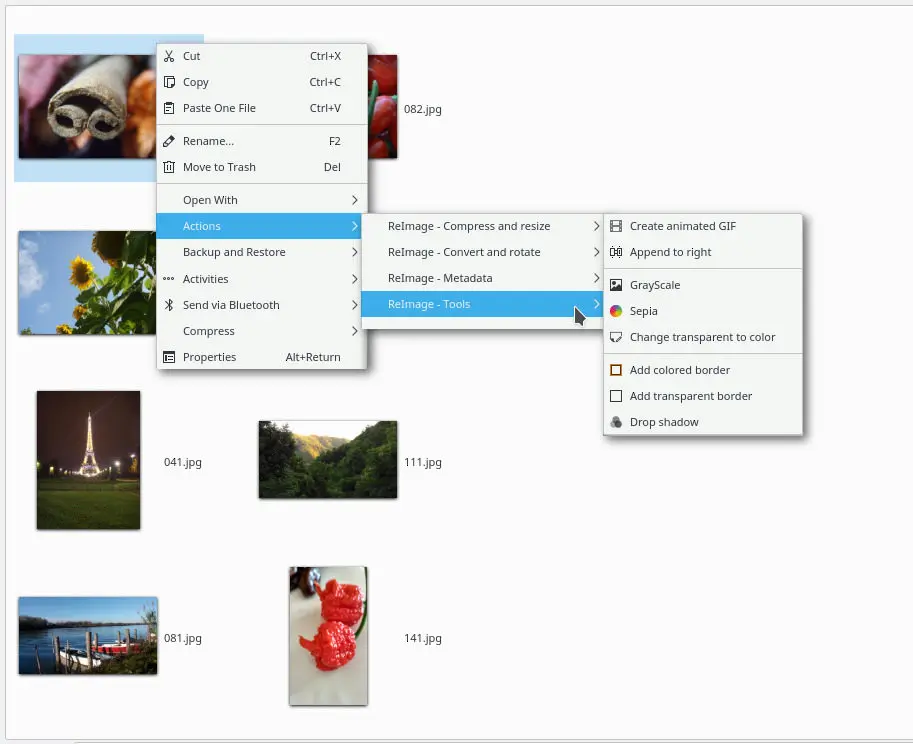Click the scissors Cut icon
The width and height of the screenshot is (913, 744).
click(169, 56)
